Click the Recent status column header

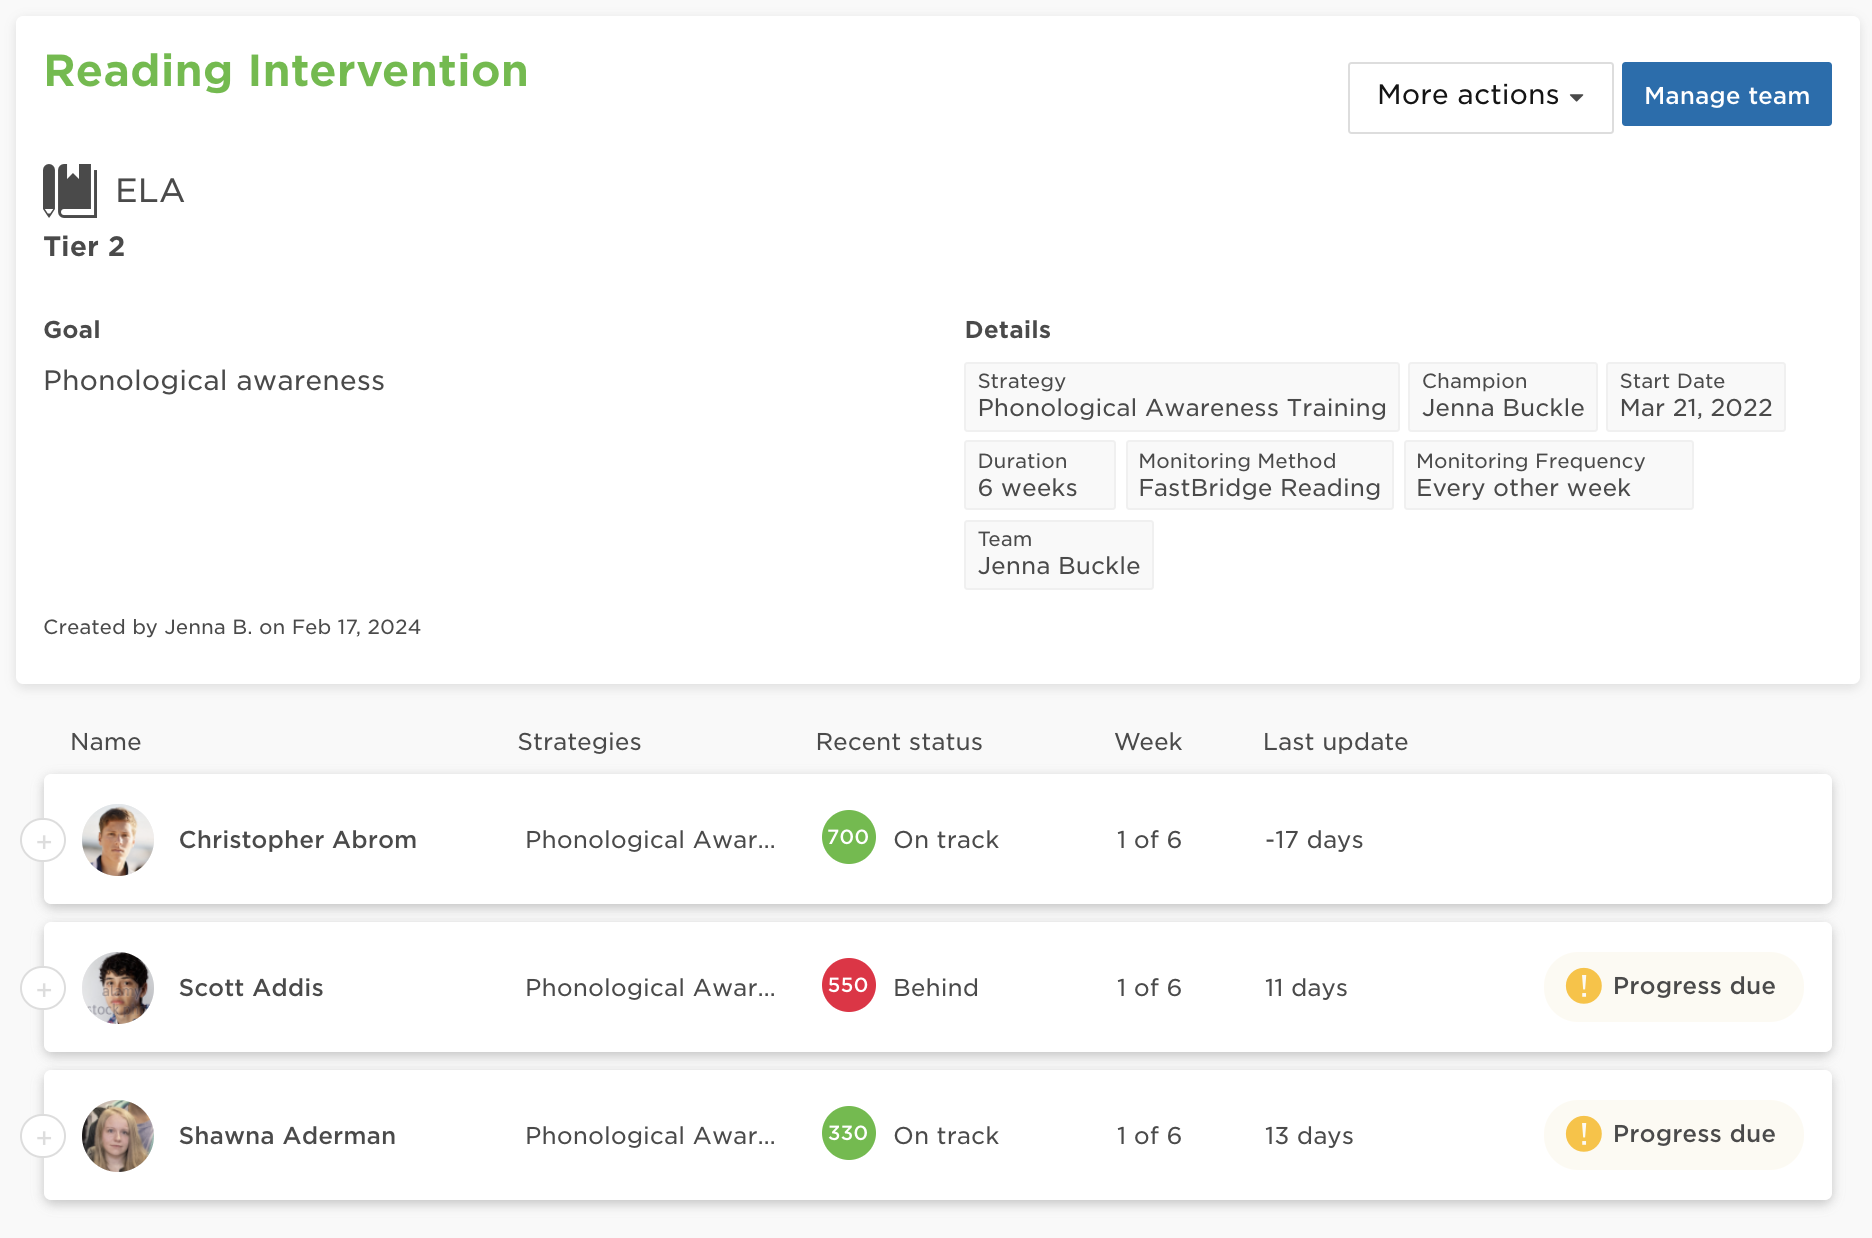click(898, 742)
